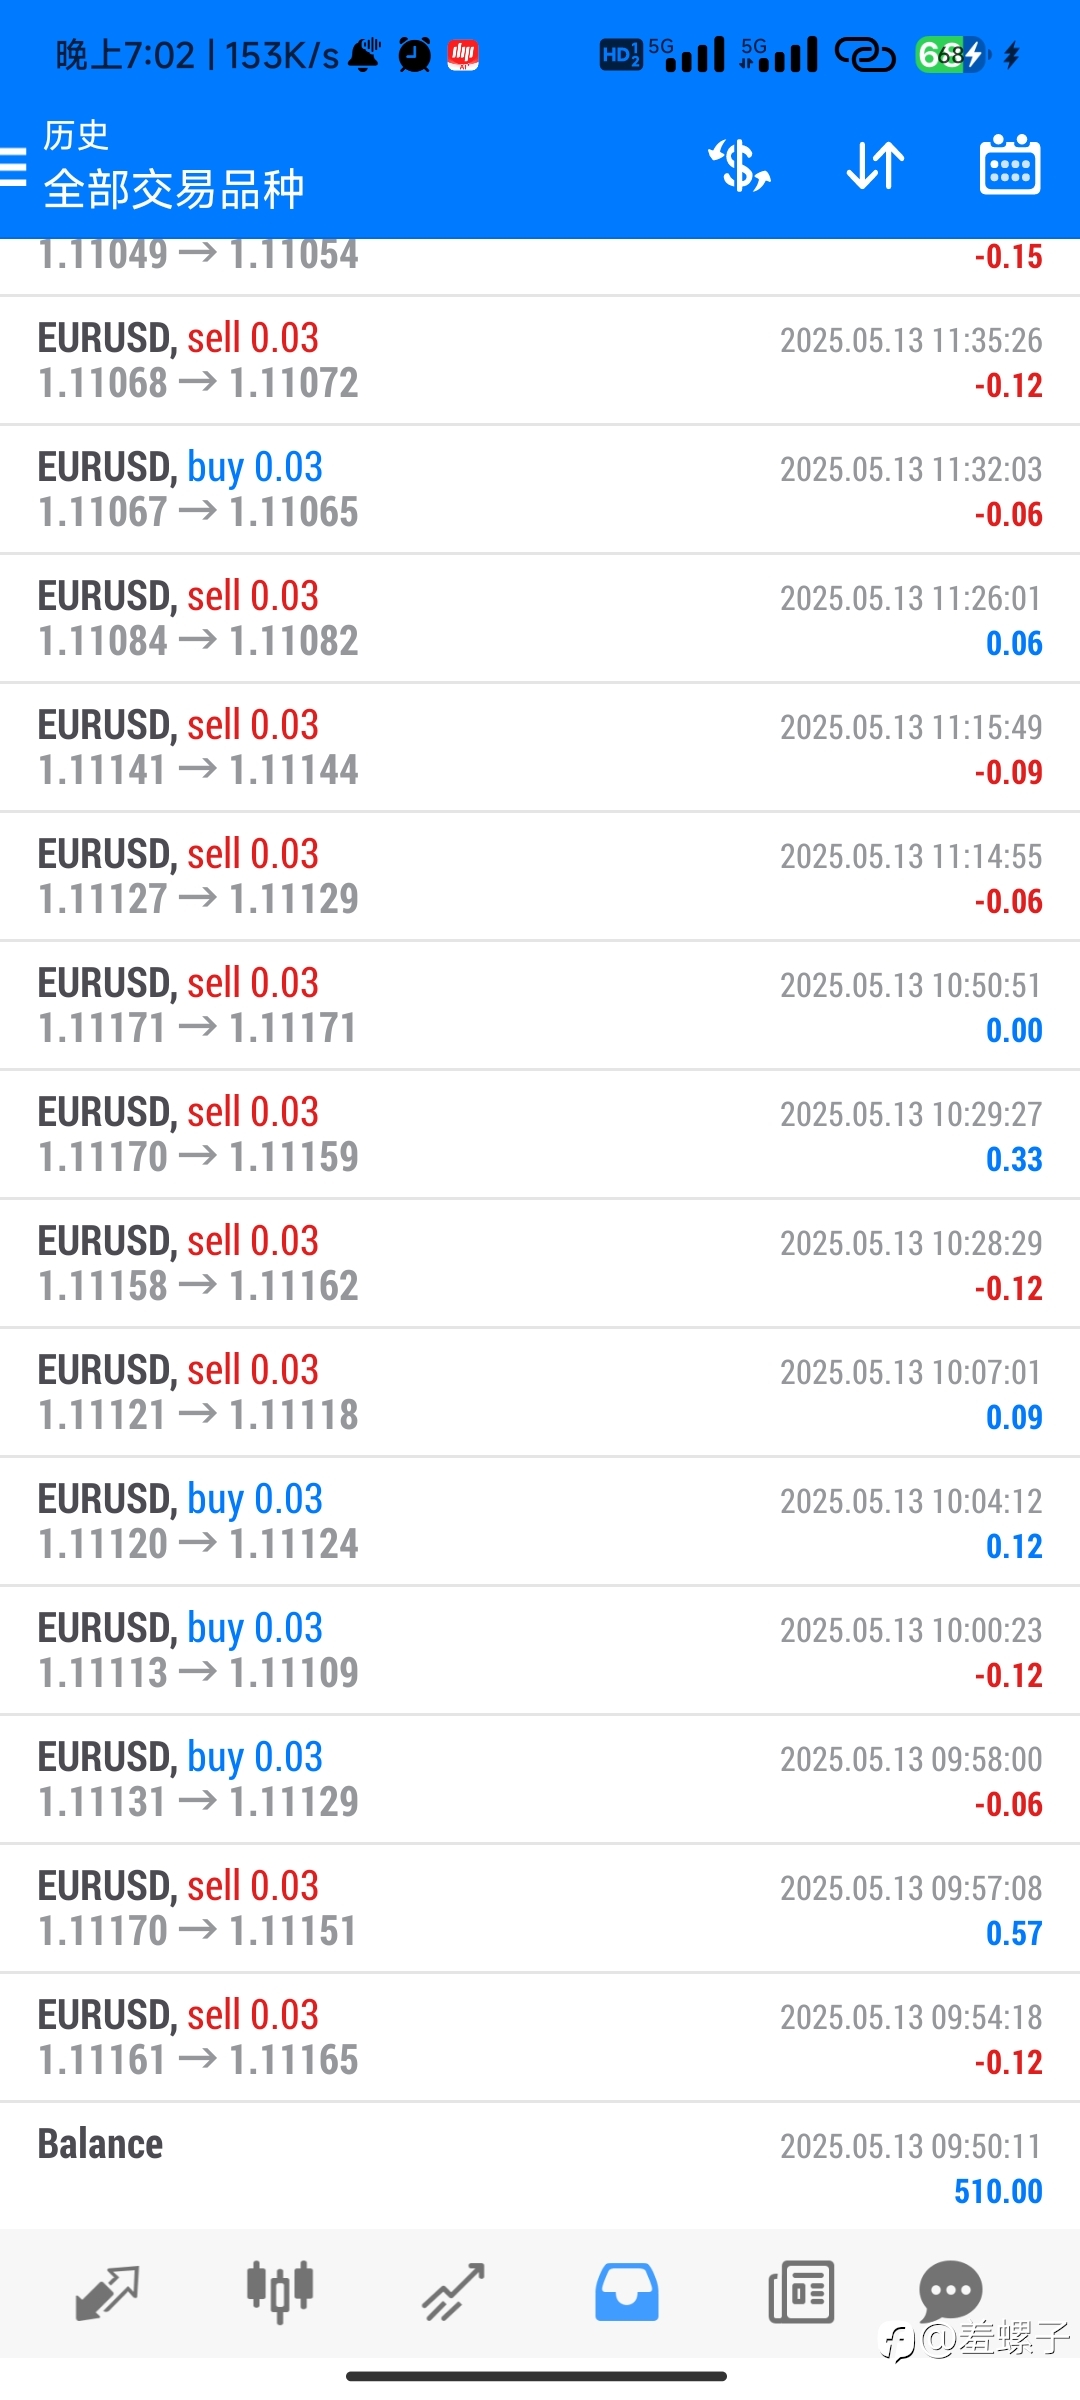Open the News tab icon

801,2292
